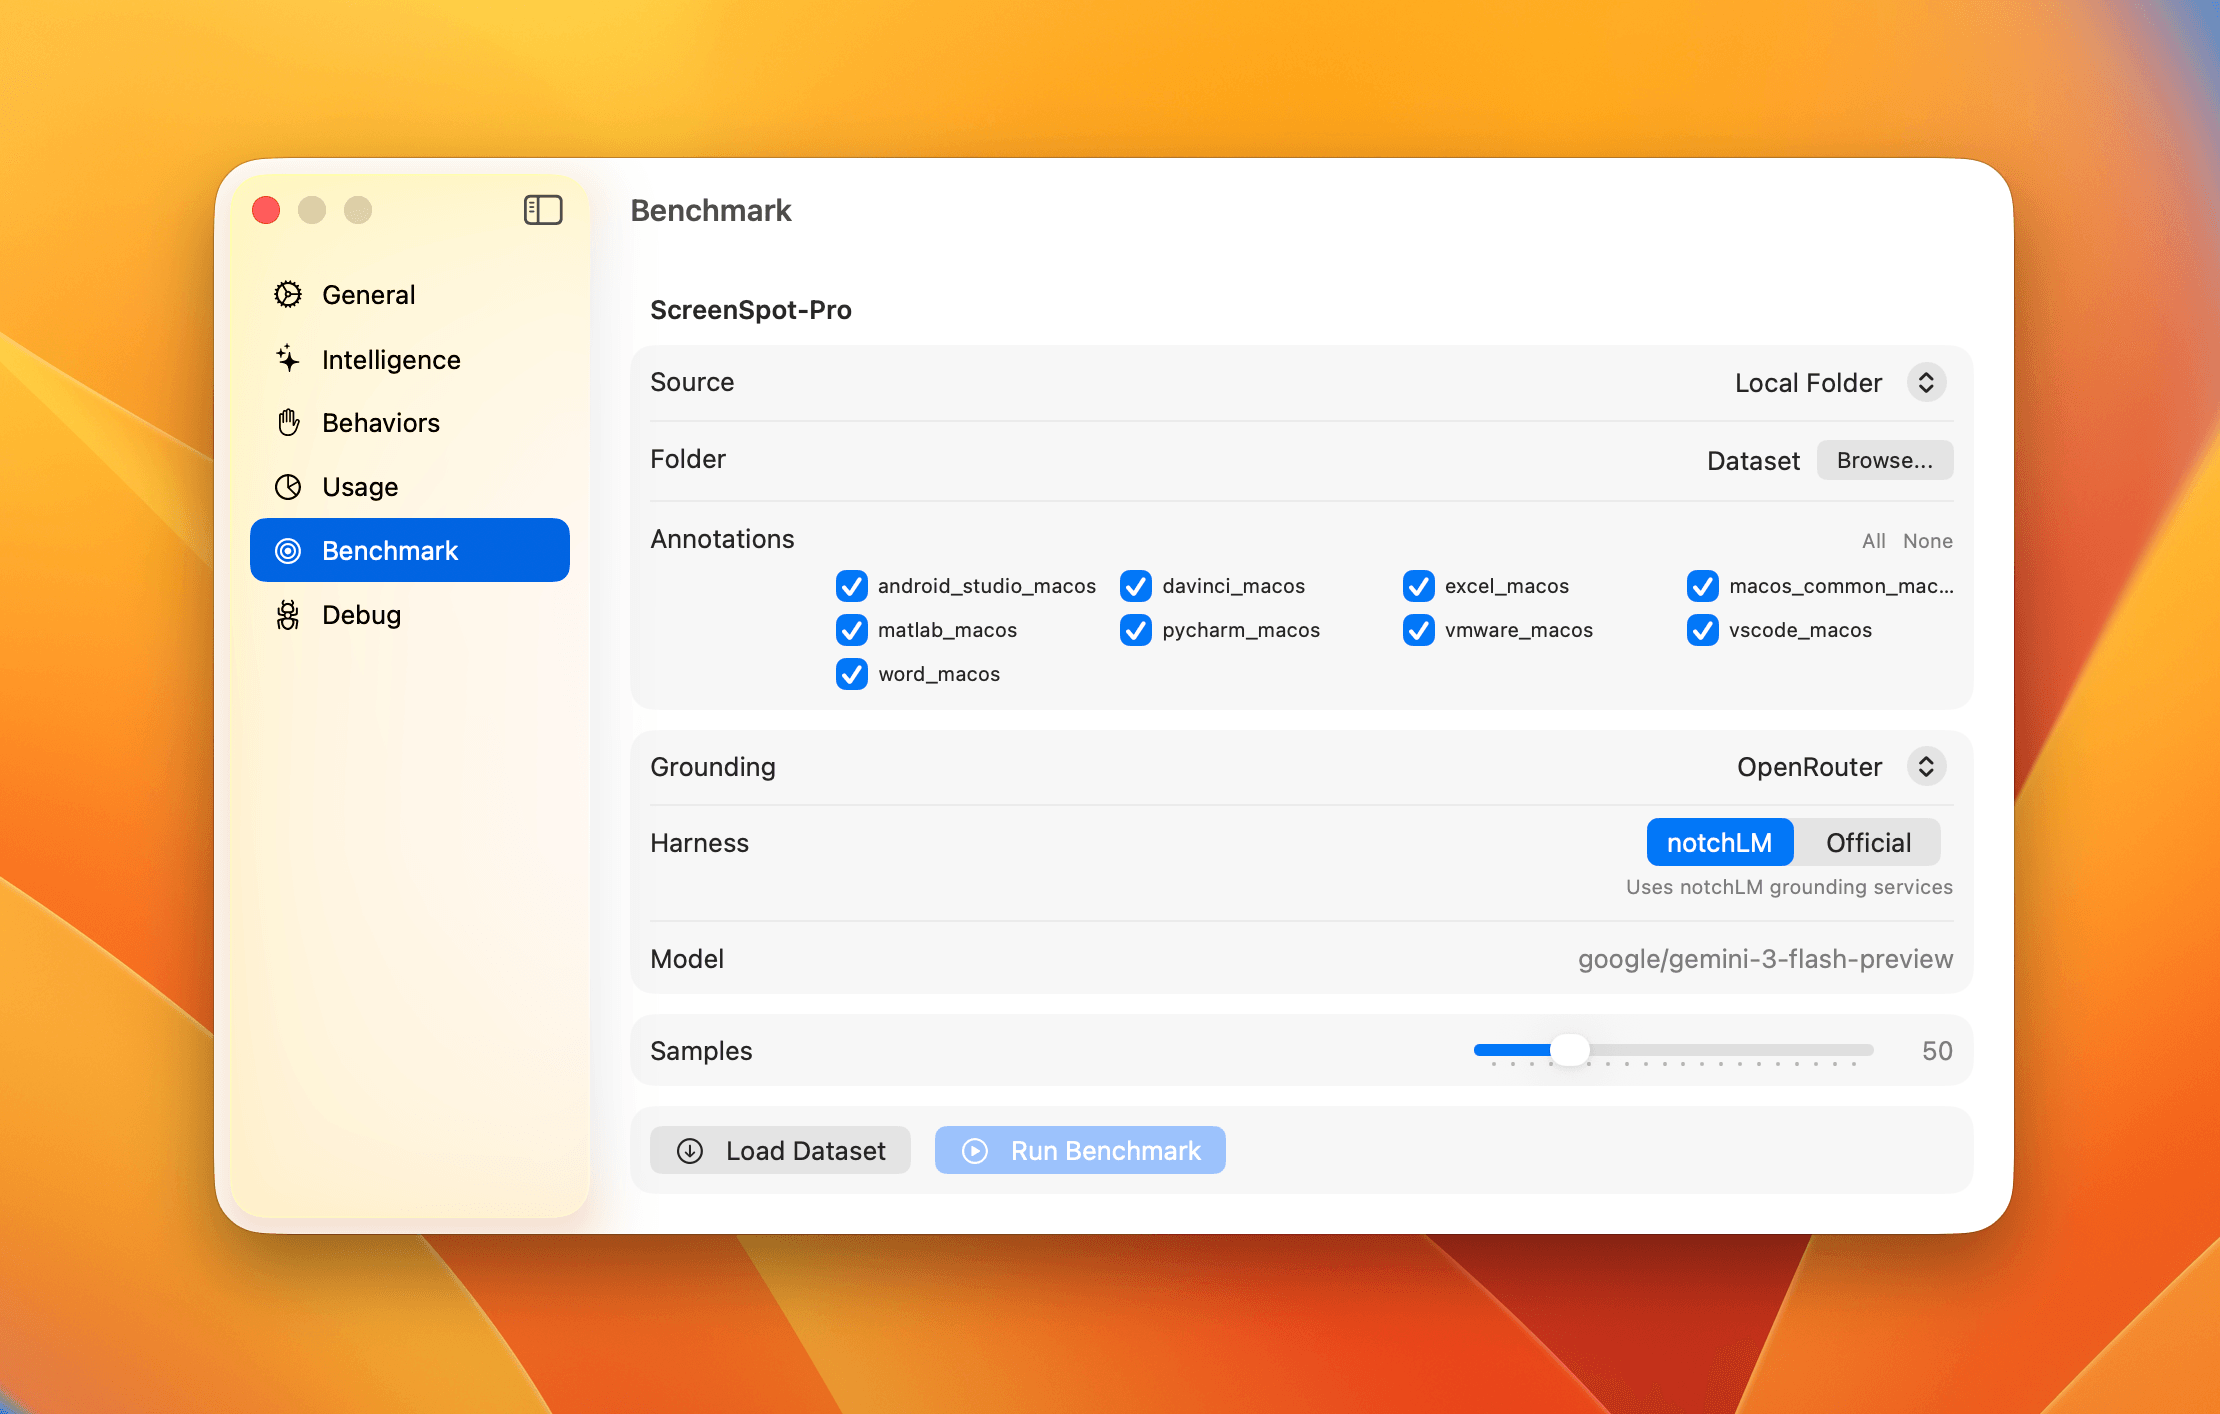The width and height of the screenshot is (2220, 1414).
Task: Click the Intelligence sparkle icon
Action: point(288,359)
